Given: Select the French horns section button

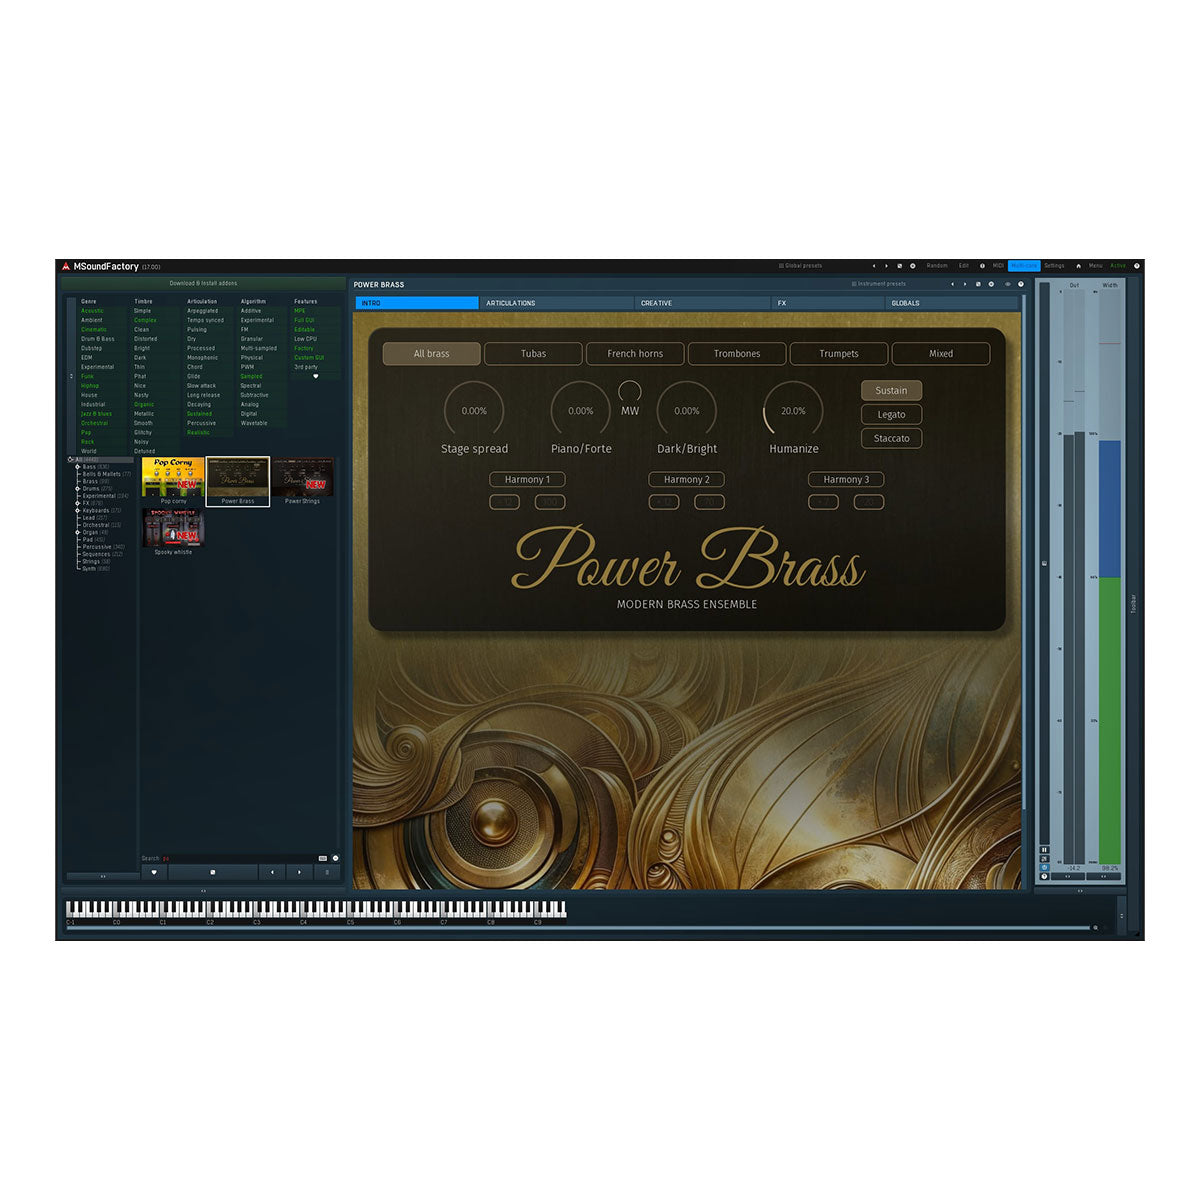Looking at the screenshot, I should click(x=635, y=354).
